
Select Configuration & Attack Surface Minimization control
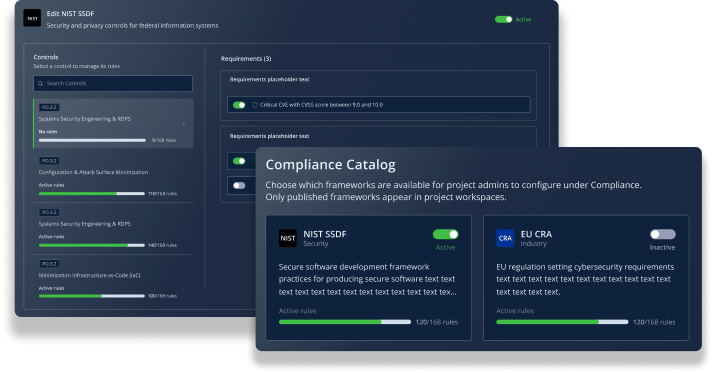(x=113, y=177)
